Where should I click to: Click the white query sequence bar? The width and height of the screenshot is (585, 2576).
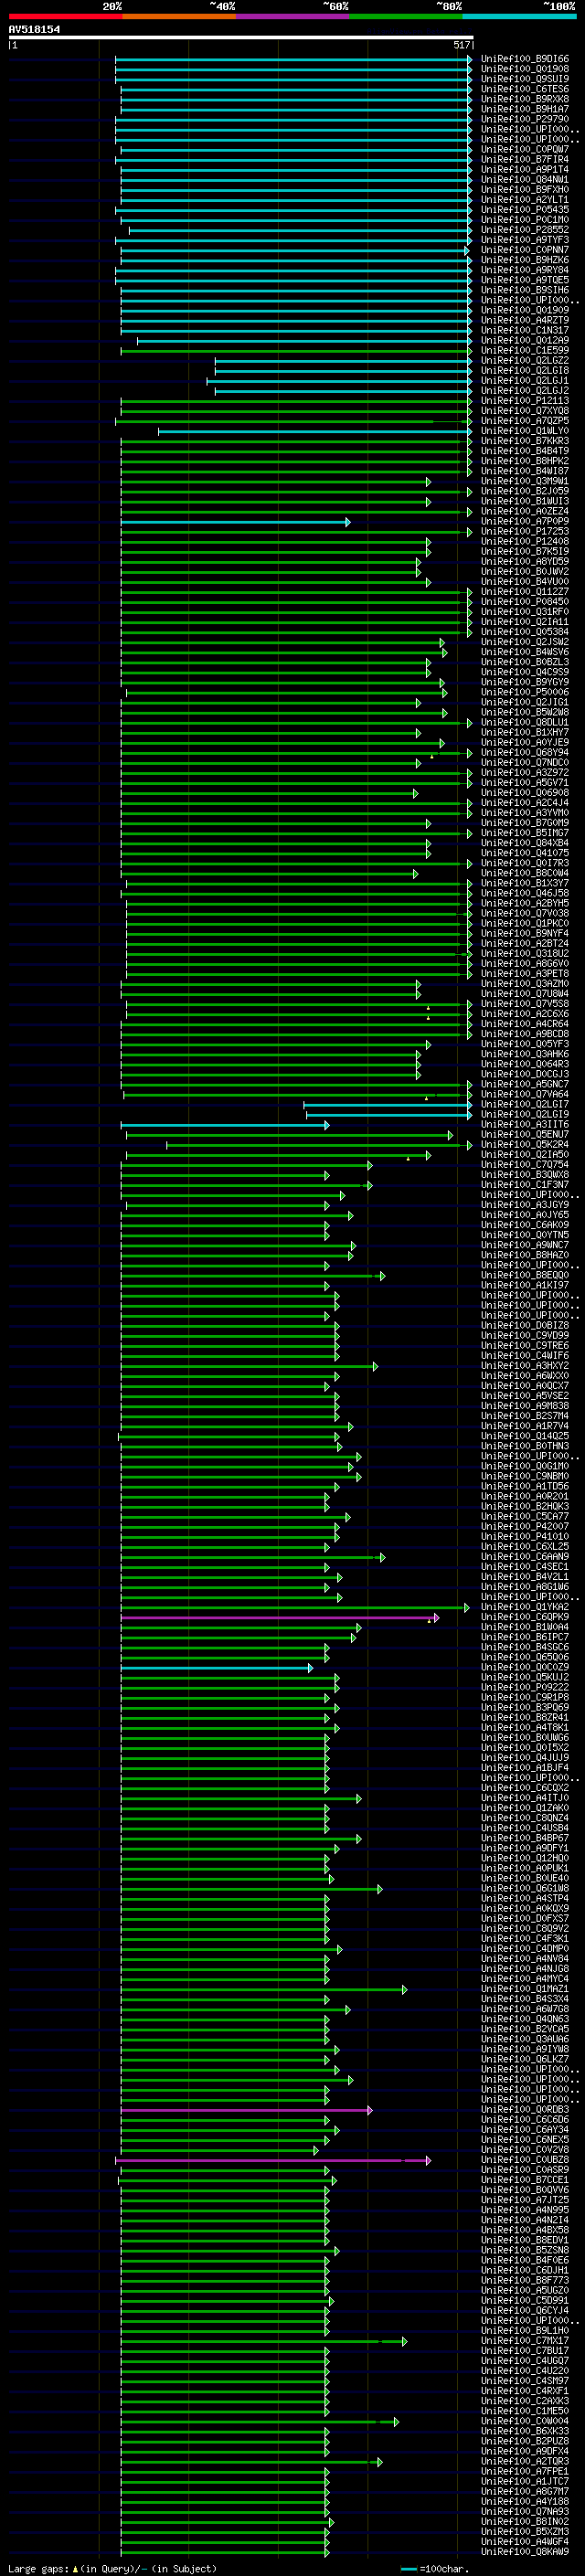click(x=241, y=38)
